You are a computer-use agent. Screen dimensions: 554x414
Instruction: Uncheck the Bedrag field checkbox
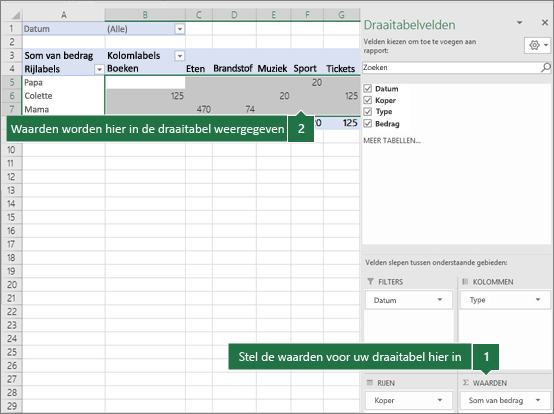coord(367,123)
